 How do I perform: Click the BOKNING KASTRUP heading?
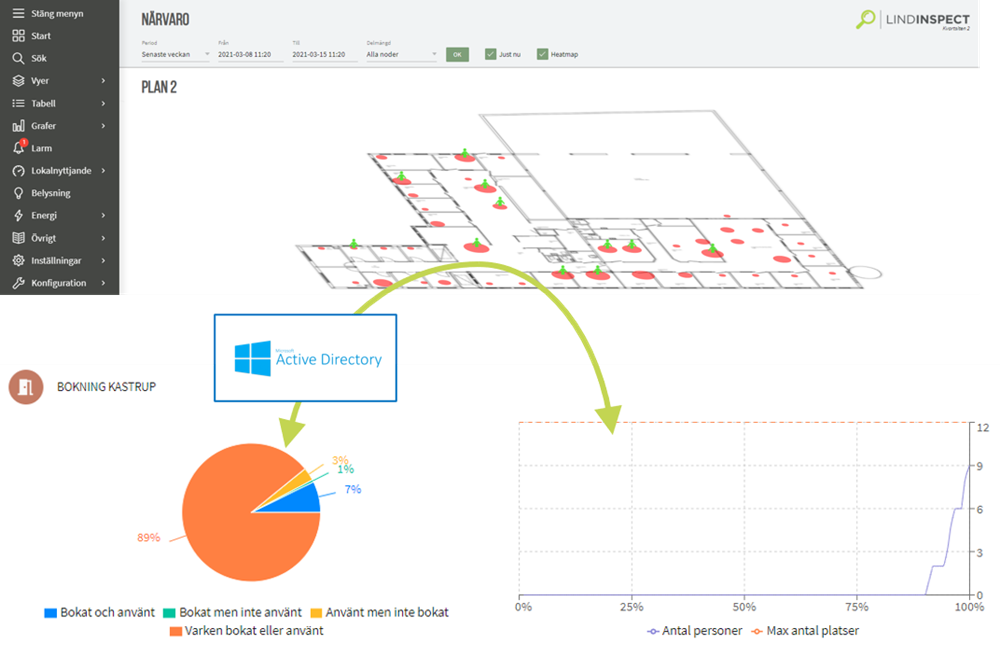(x=107, y=387)
